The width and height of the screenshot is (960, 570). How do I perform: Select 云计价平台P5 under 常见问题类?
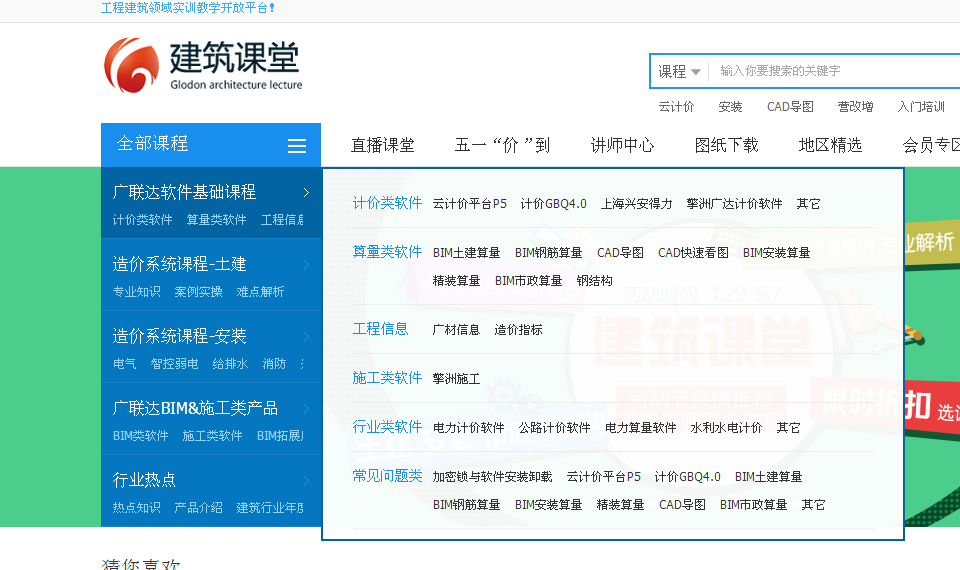[x=604, y=476]
